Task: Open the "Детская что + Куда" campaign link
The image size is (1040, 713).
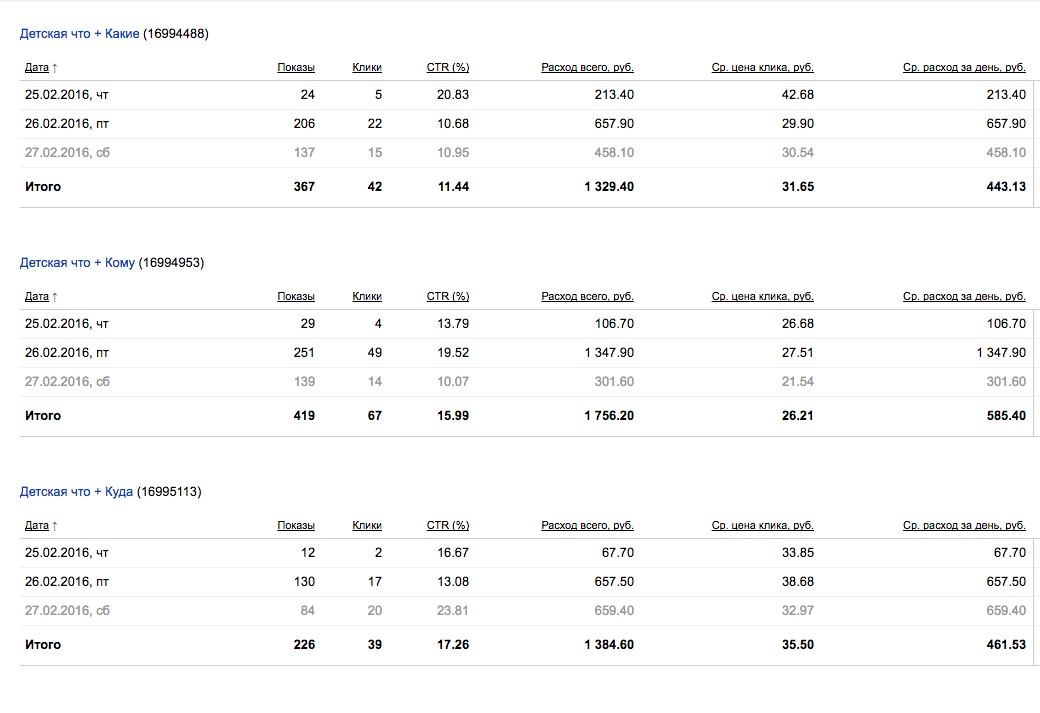Action: click(x=76, y=491)
